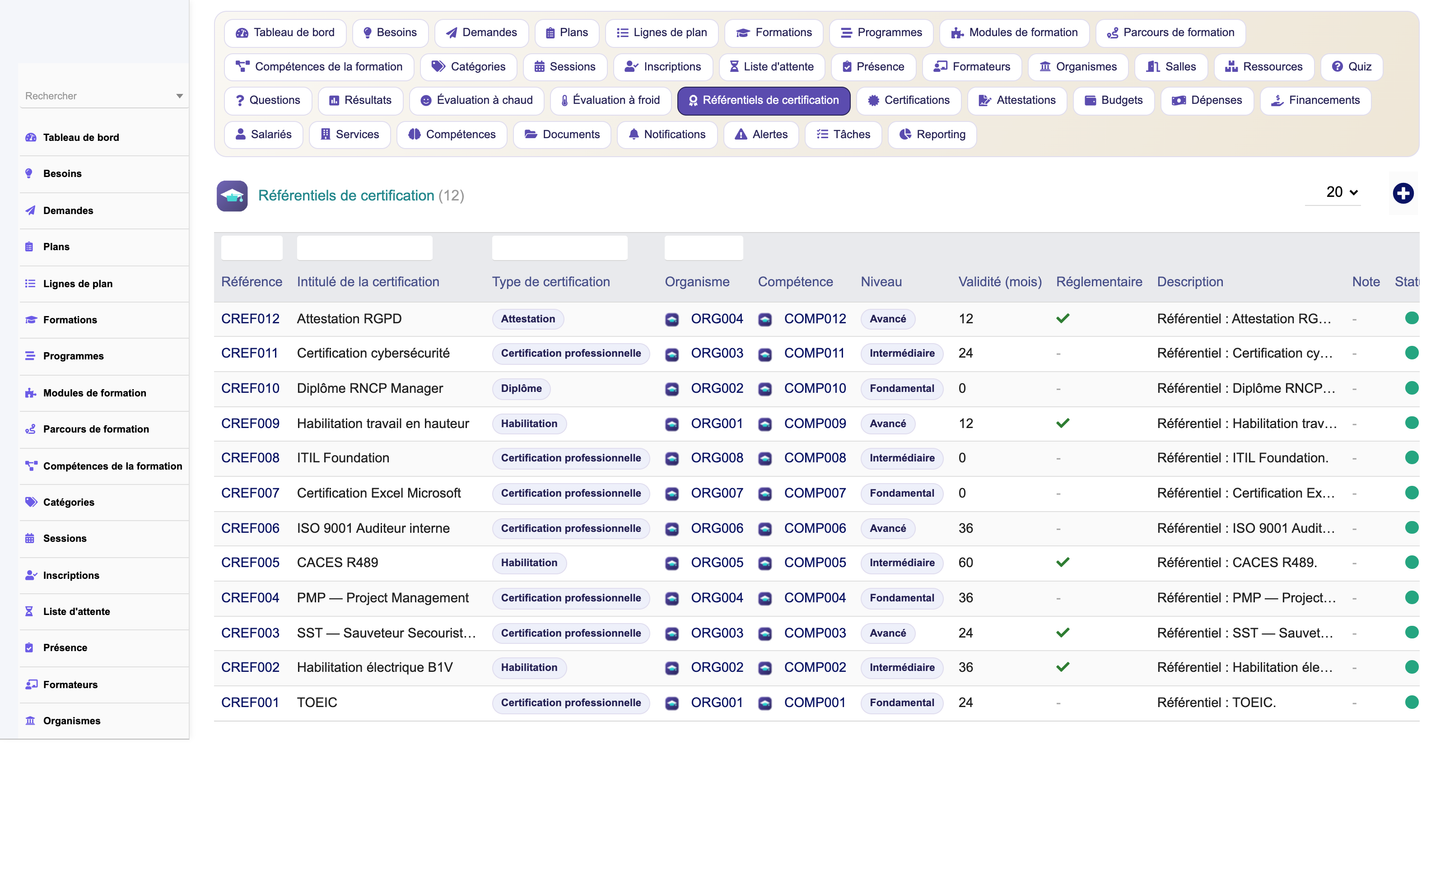This screenshot has width=1445, height=894.
Task: Click the Formations graduation icon in sidebar
Action: pyautogui.click(x=30, y=320)
